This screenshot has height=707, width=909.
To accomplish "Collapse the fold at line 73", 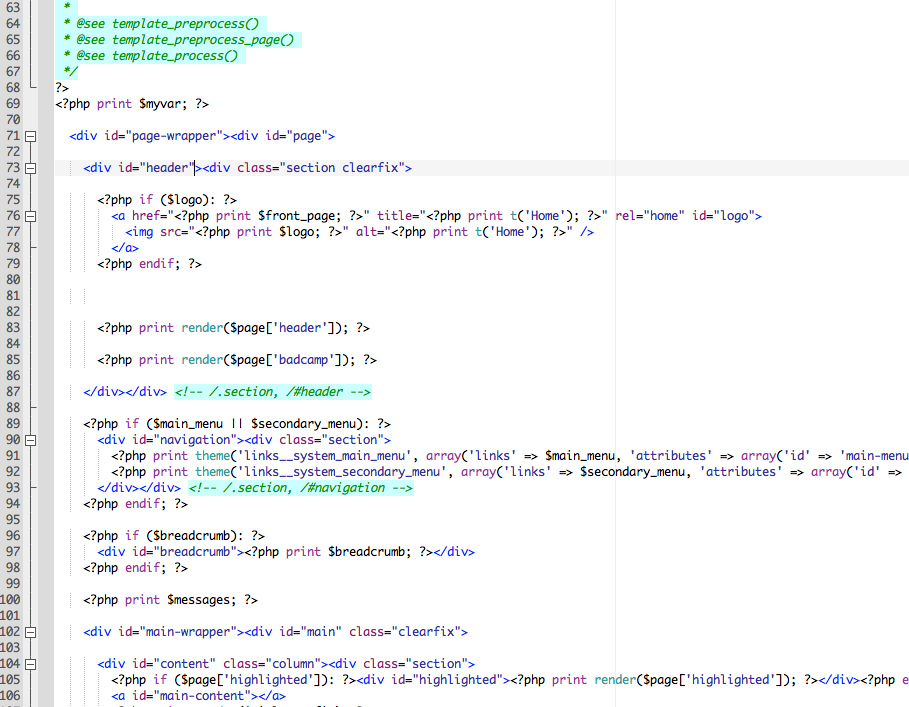I will (x=31, y=168).
